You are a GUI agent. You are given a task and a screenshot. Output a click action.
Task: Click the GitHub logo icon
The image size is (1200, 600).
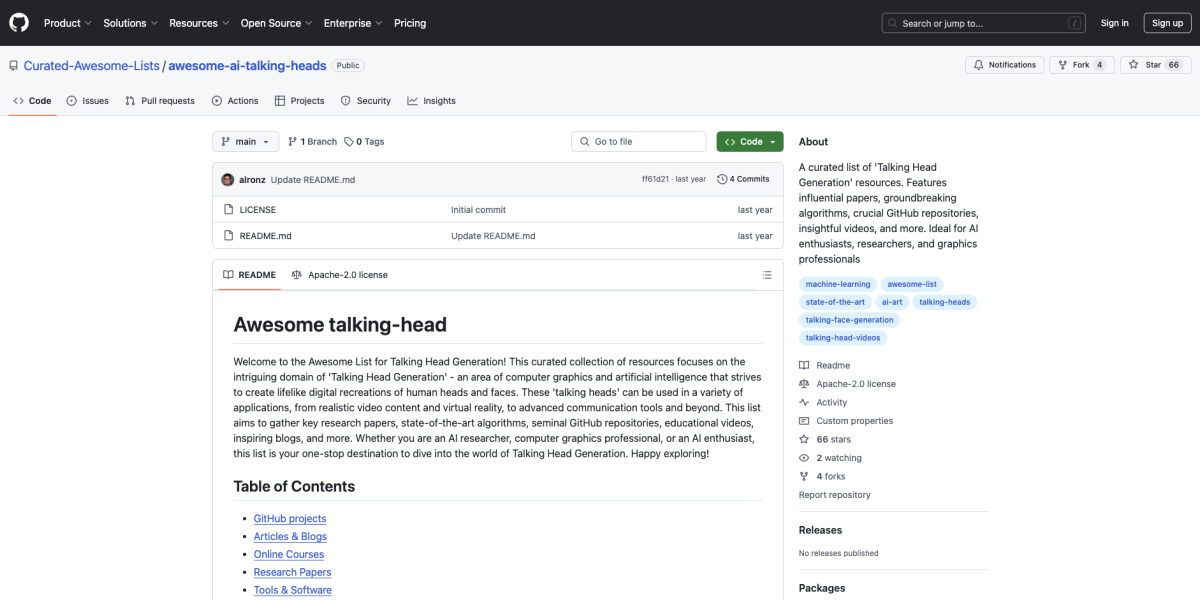coord(20,23)
